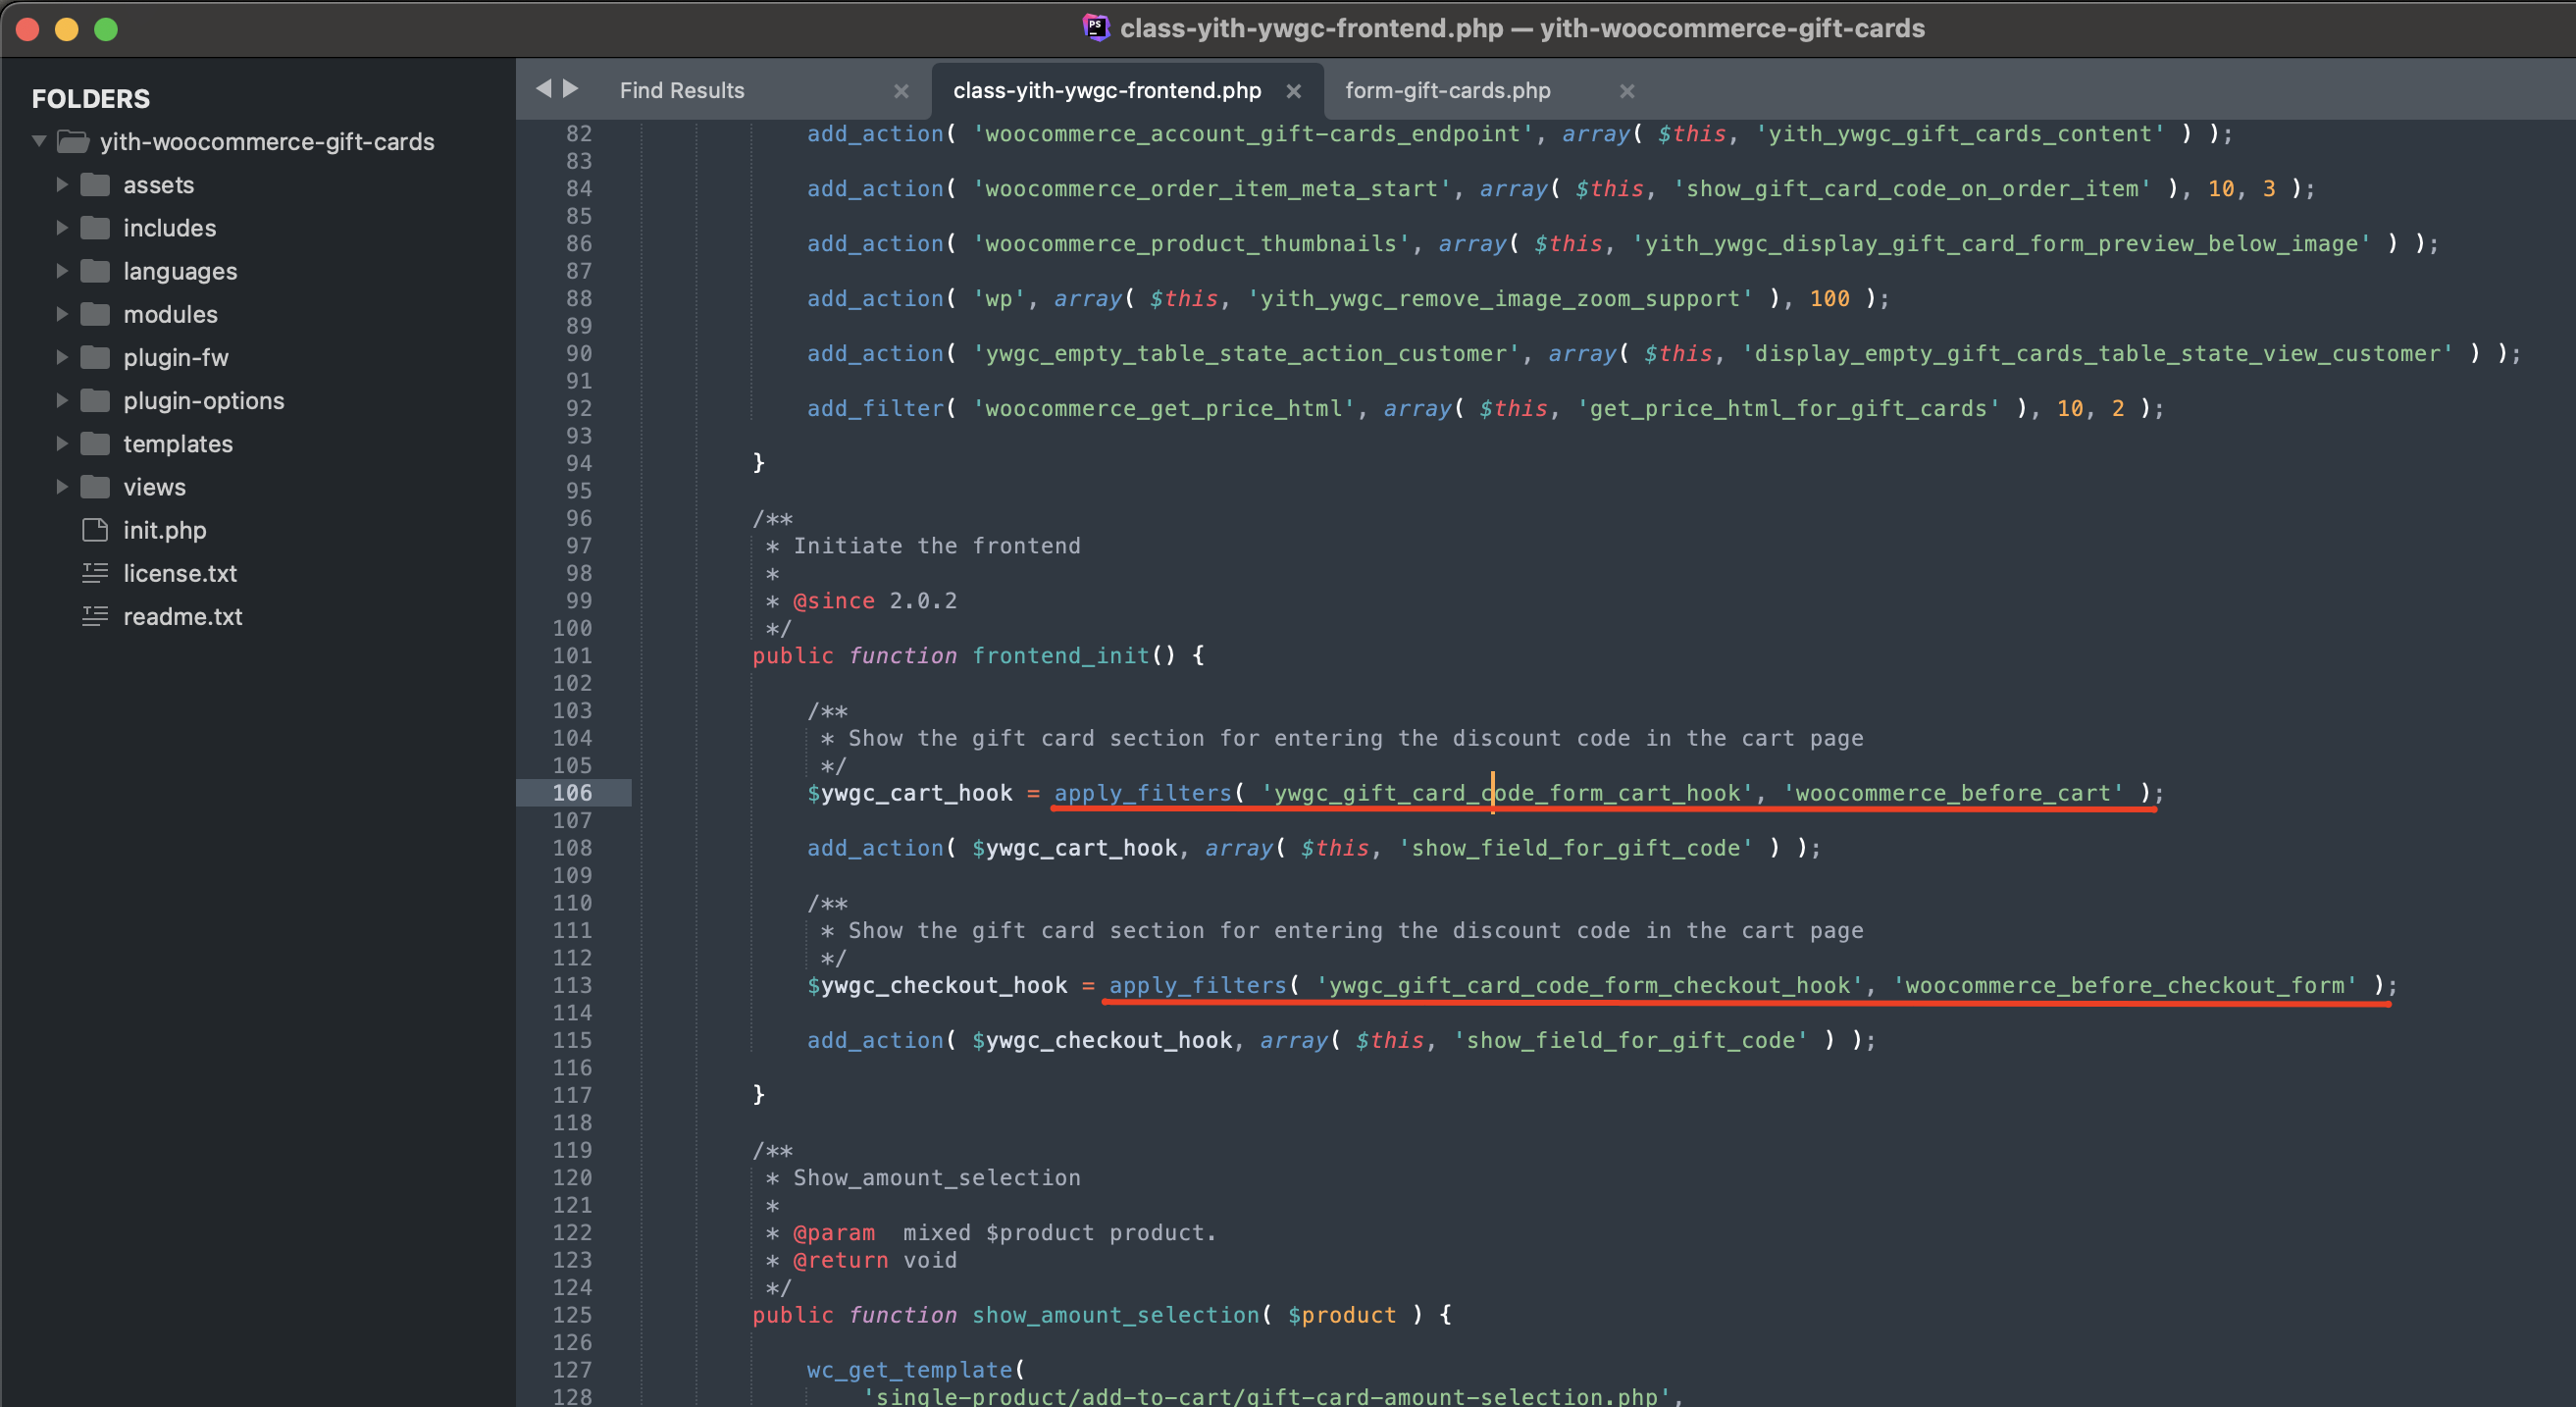Click the @return void docblock tag
Screen dimensions: 2576x1407
click(x=875, y=1260)
